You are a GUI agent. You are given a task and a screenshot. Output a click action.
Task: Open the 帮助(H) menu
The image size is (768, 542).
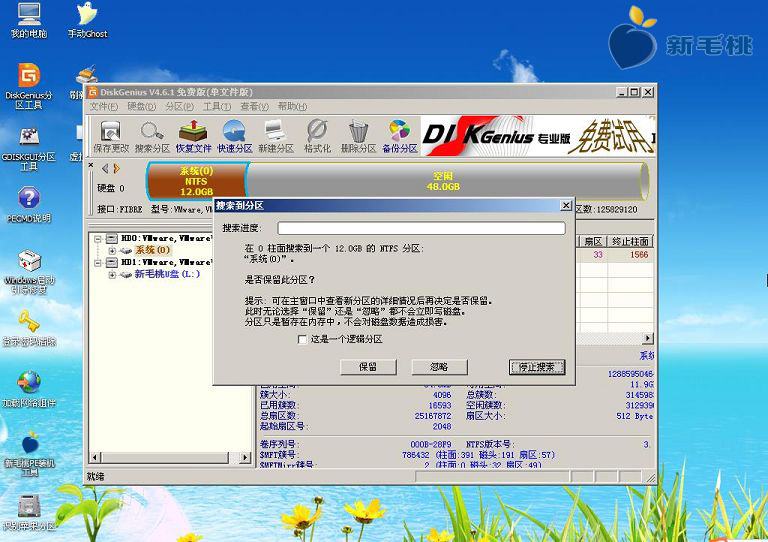point(292,106)
